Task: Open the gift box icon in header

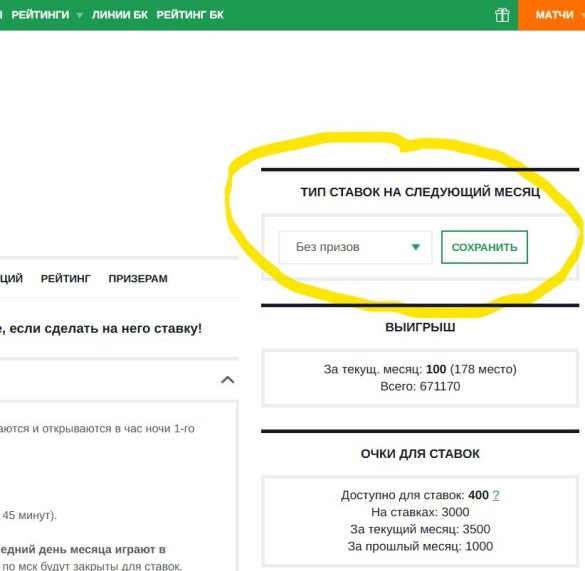Action: [x=502, y=15]
